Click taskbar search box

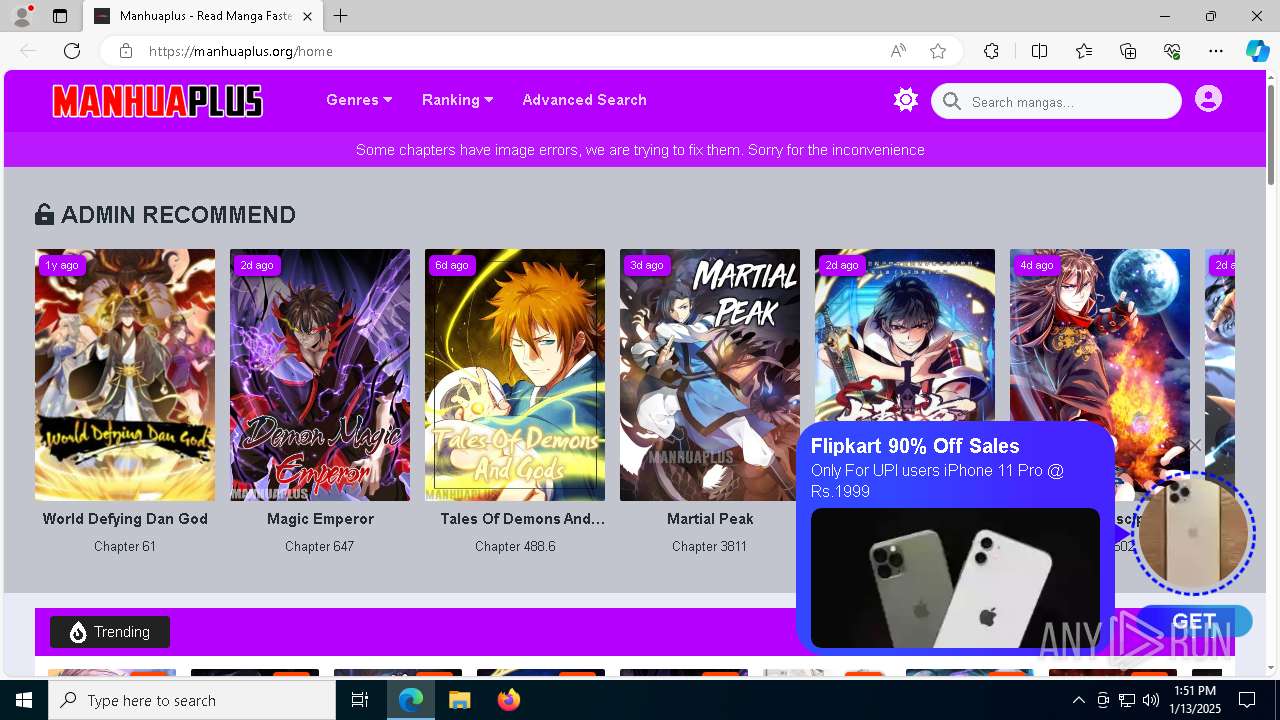[192, 700]
